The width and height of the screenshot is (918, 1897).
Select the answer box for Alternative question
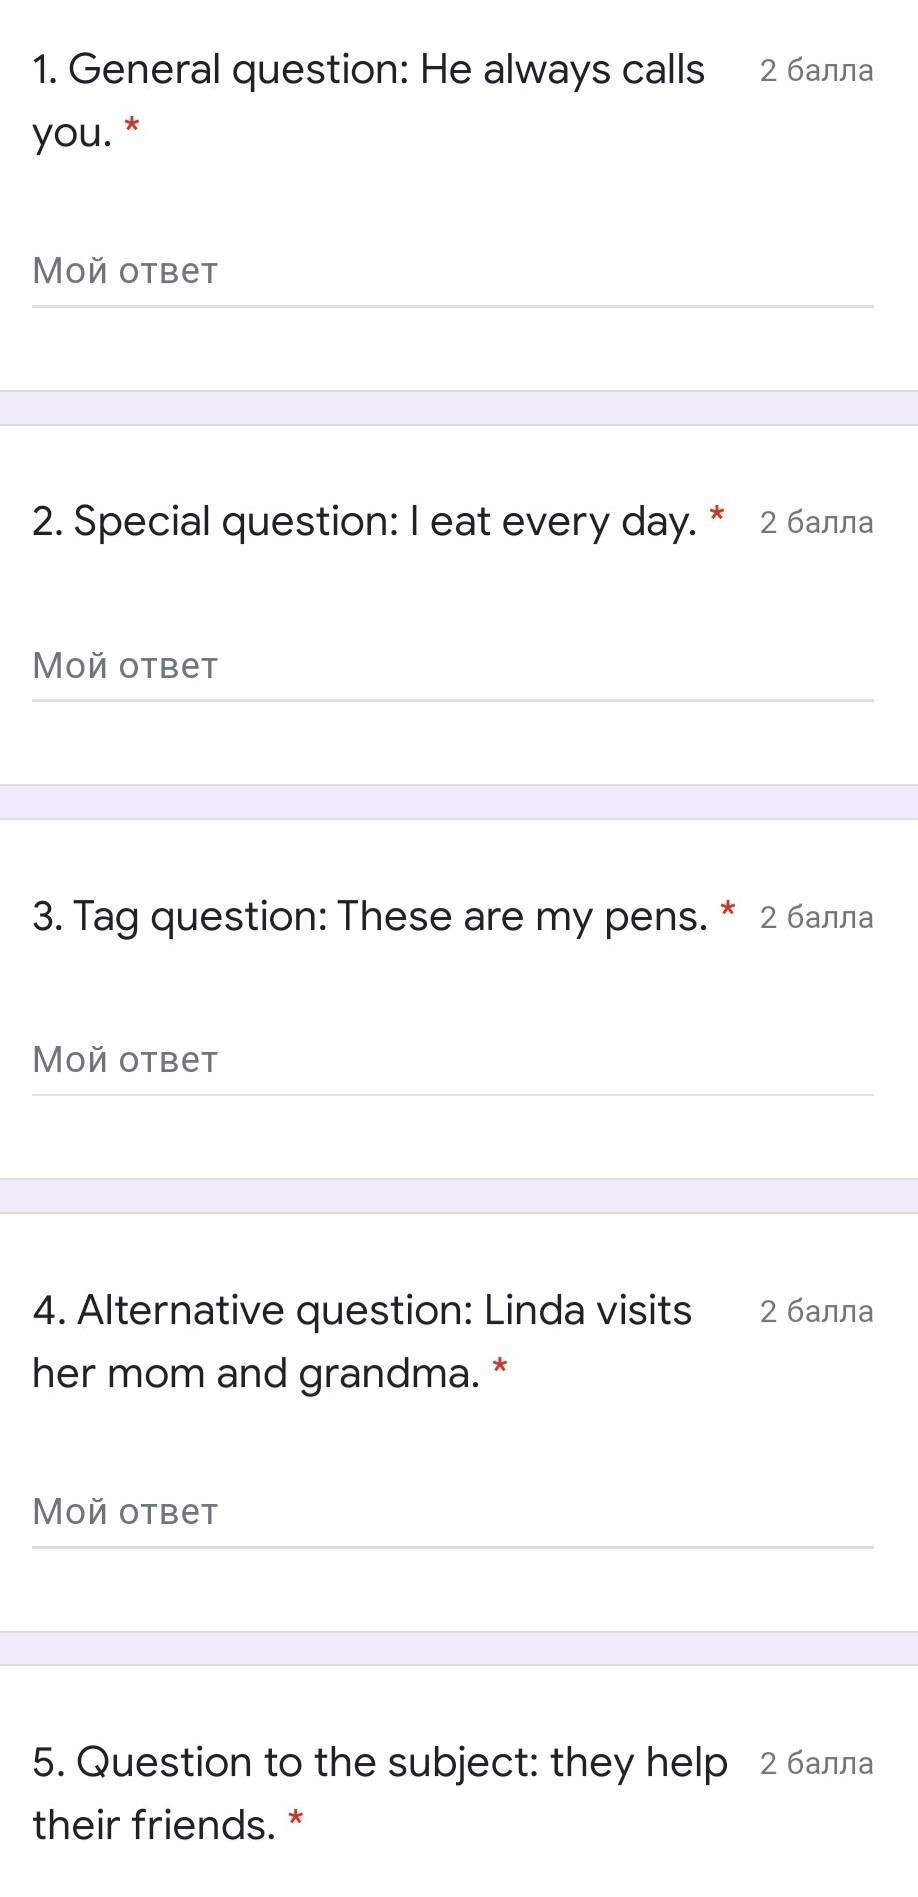452,1512
